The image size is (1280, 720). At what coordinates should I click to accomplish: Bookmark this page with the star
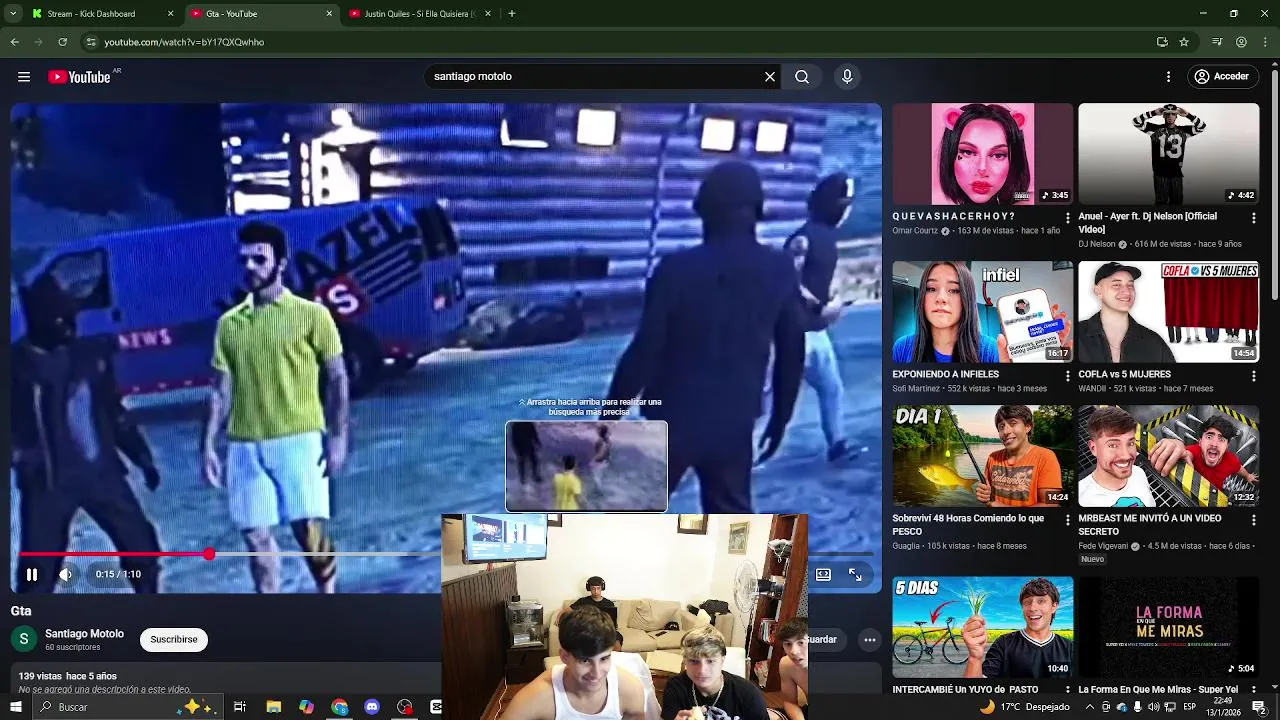click(x=1184, y=42)
